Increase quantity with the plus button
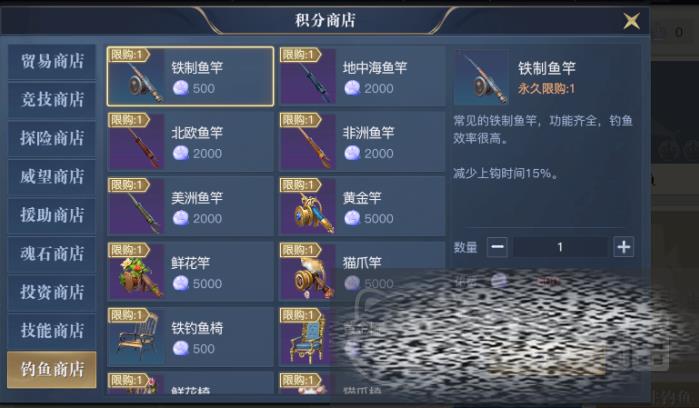 coord(623,247)
